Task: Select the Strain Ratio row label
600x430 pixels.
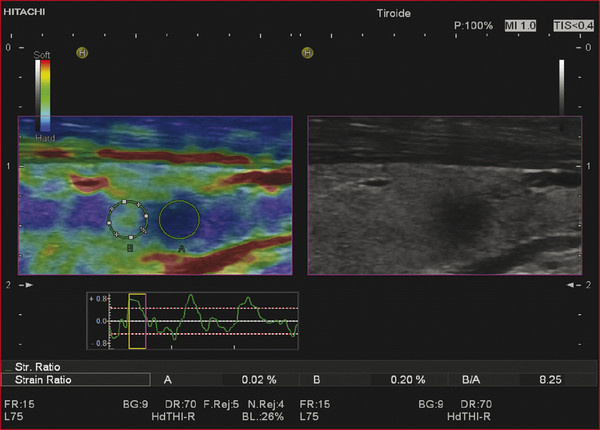Action: click(42, 380)
